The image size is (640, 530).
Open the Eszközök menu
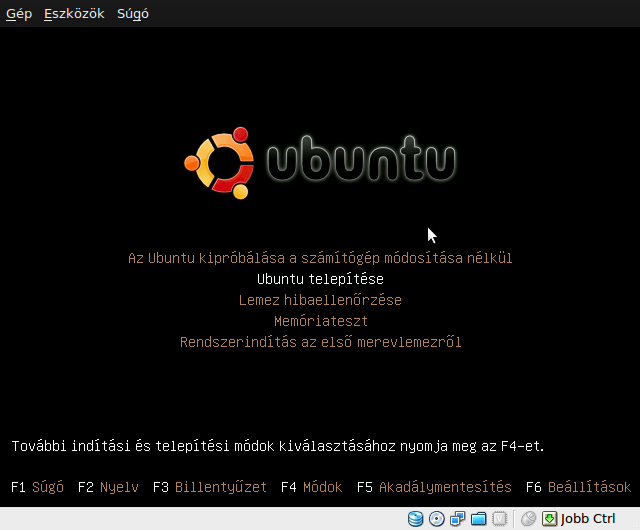click(x=74, y=14)
